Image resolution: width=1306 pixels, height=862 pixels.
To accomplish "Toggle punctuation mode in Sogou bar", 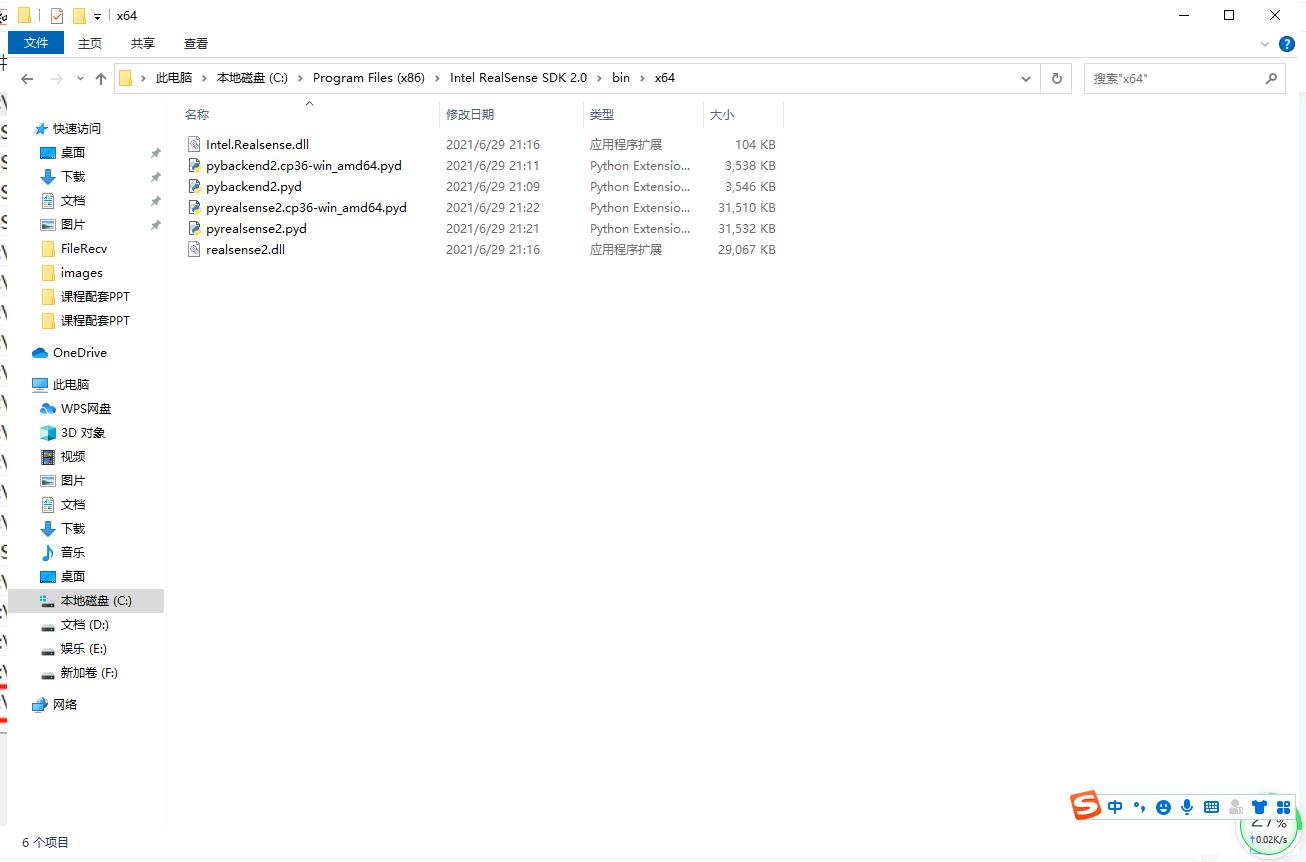I will click(x=1139, y=806).
